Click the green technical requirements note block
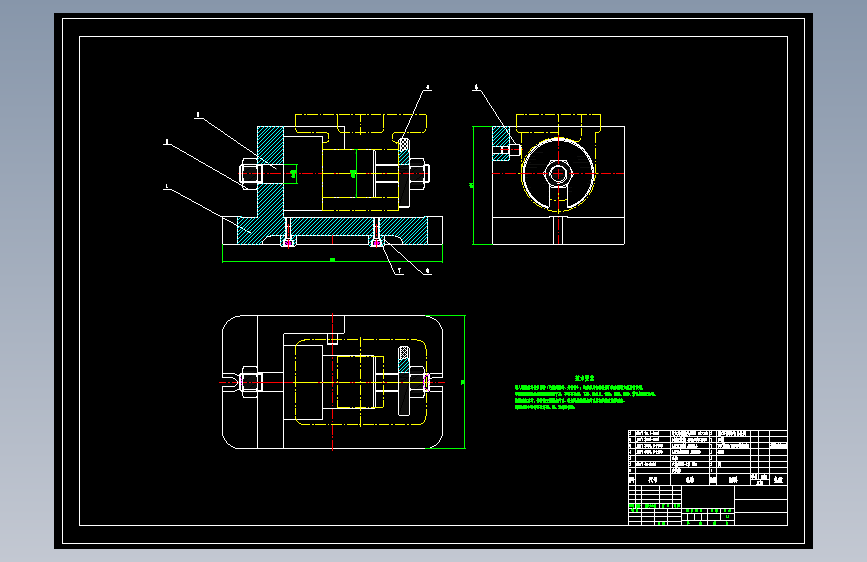 (585, 393)
